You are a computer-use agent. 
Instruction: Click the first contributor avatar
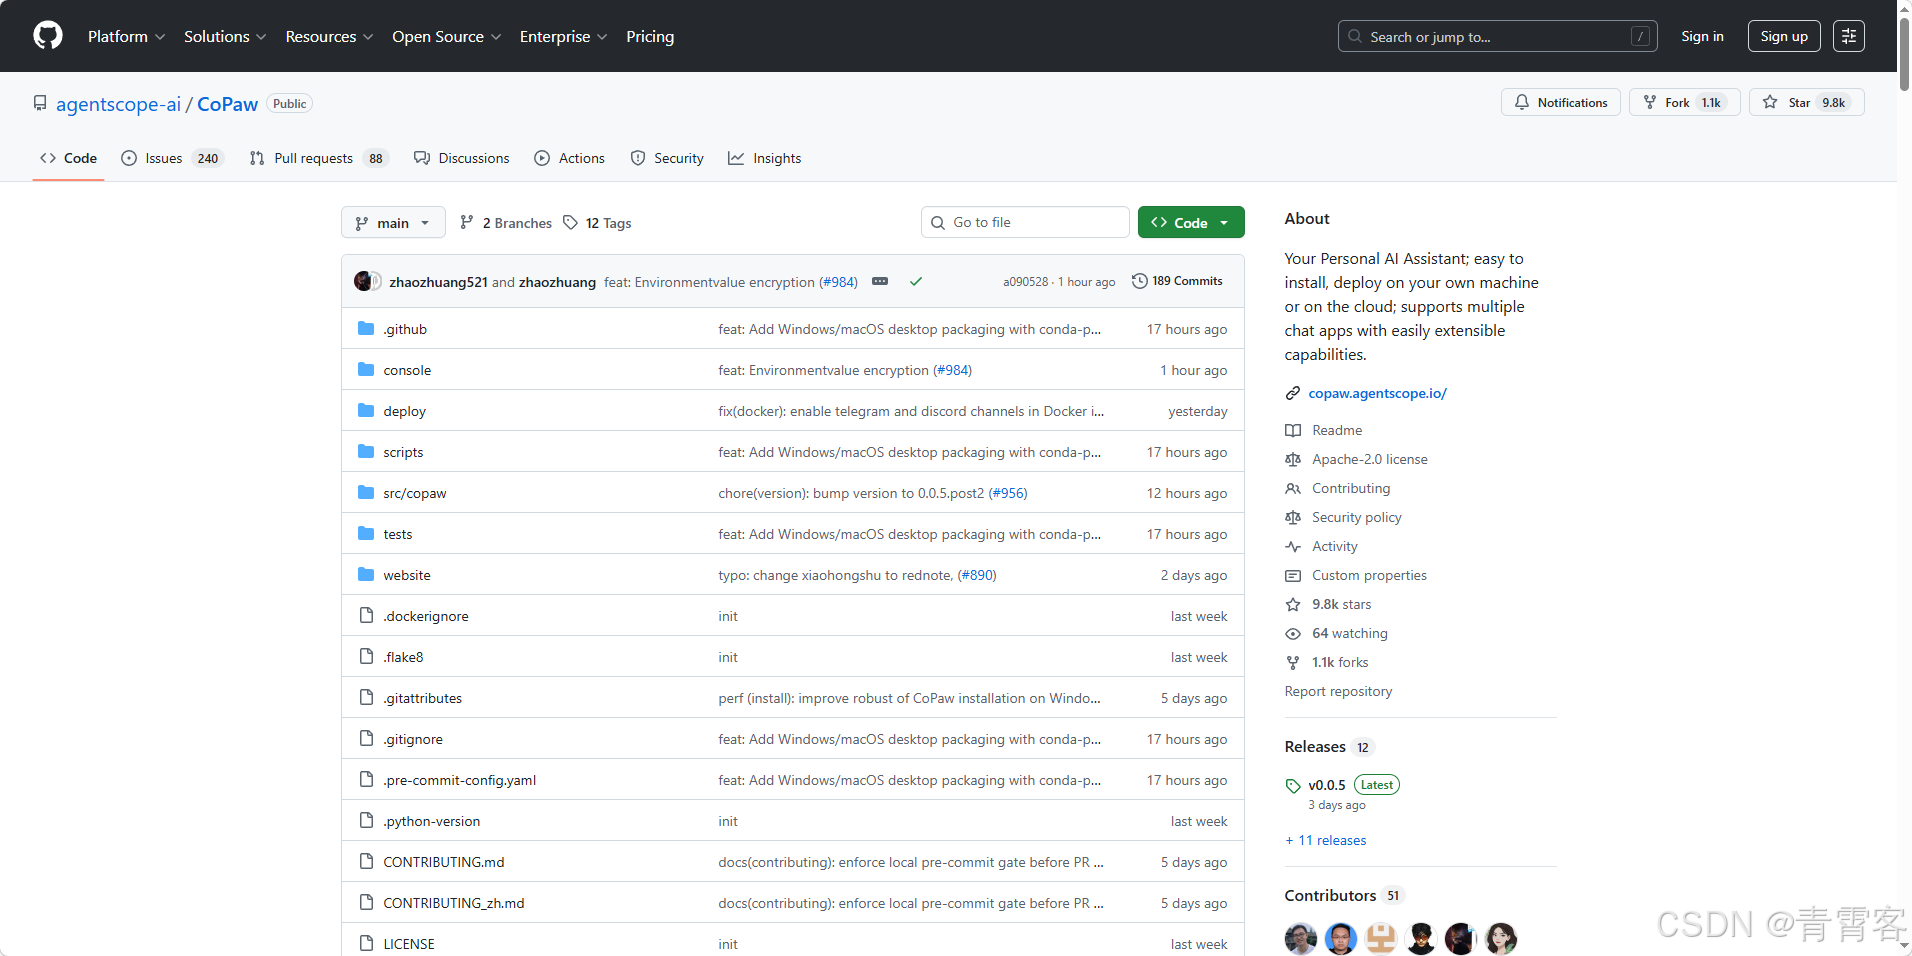(1301, 938)
